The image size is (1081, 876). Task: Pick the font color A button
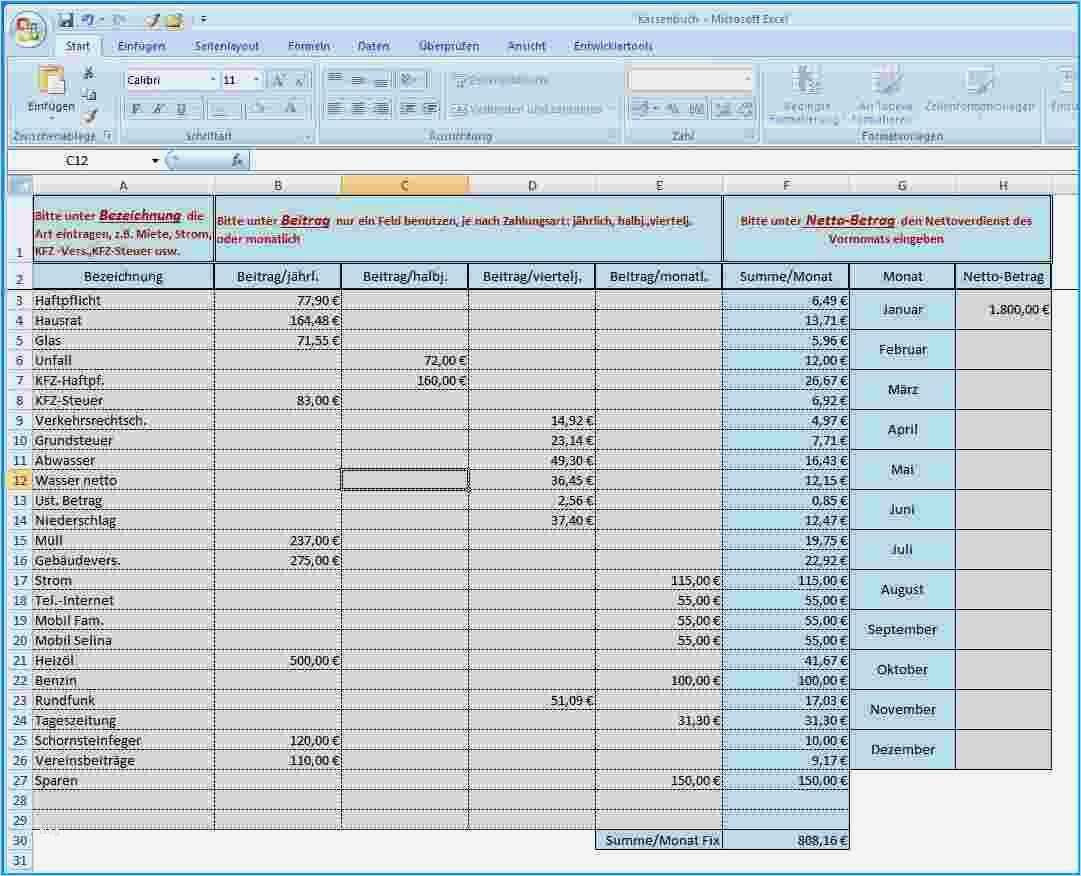(293, 109)
